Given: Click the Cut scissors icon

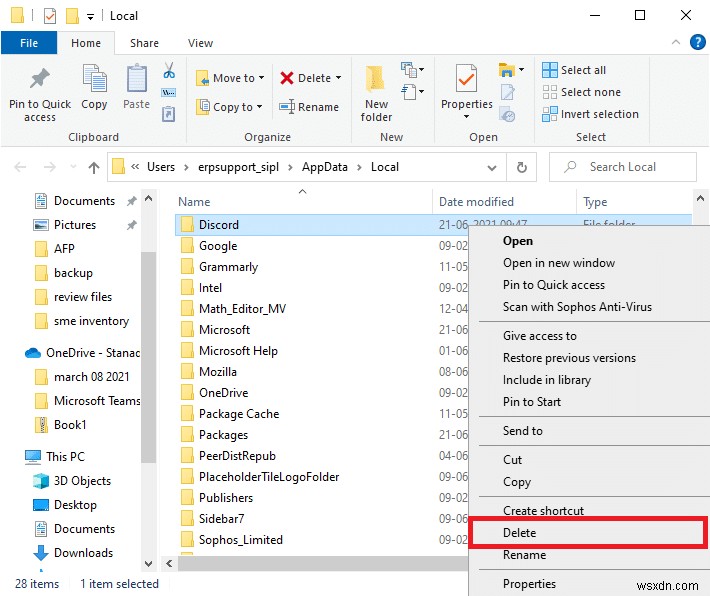Looking at the screenshot, I should pyautogui.click(x=169, y=71).
